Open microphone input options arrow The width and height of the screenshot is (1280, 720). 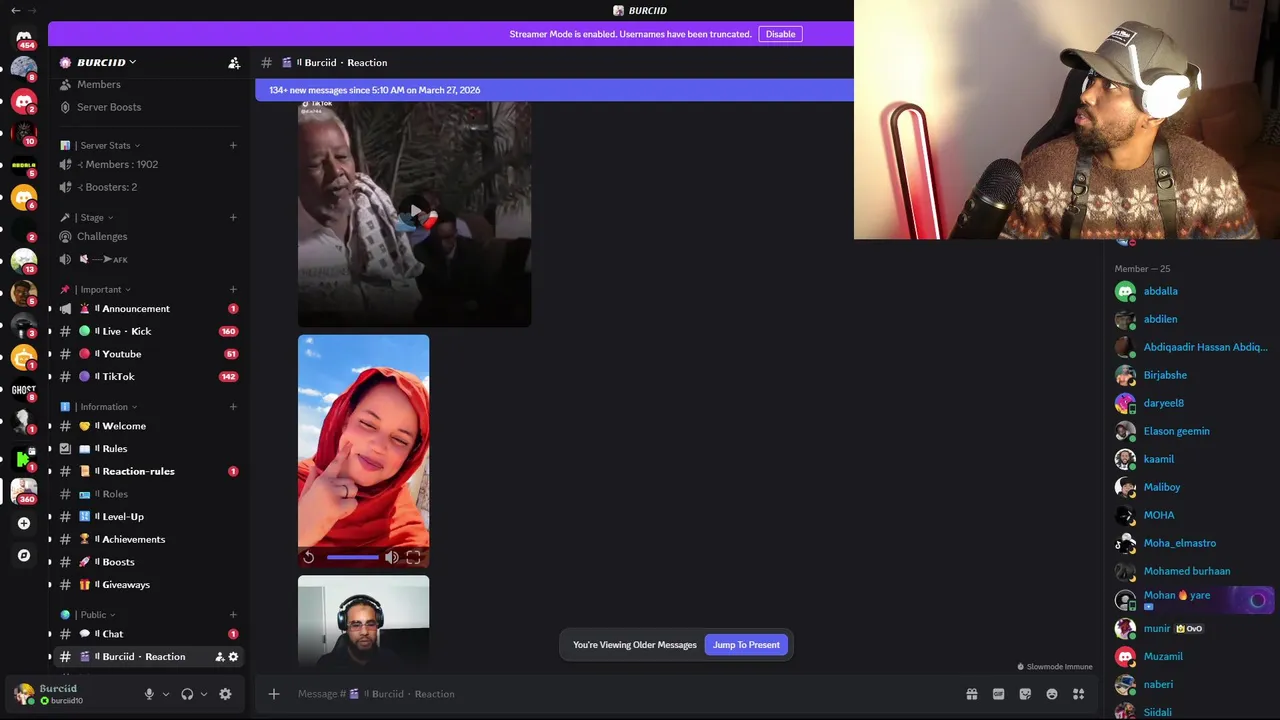click(x=166, y=694)
